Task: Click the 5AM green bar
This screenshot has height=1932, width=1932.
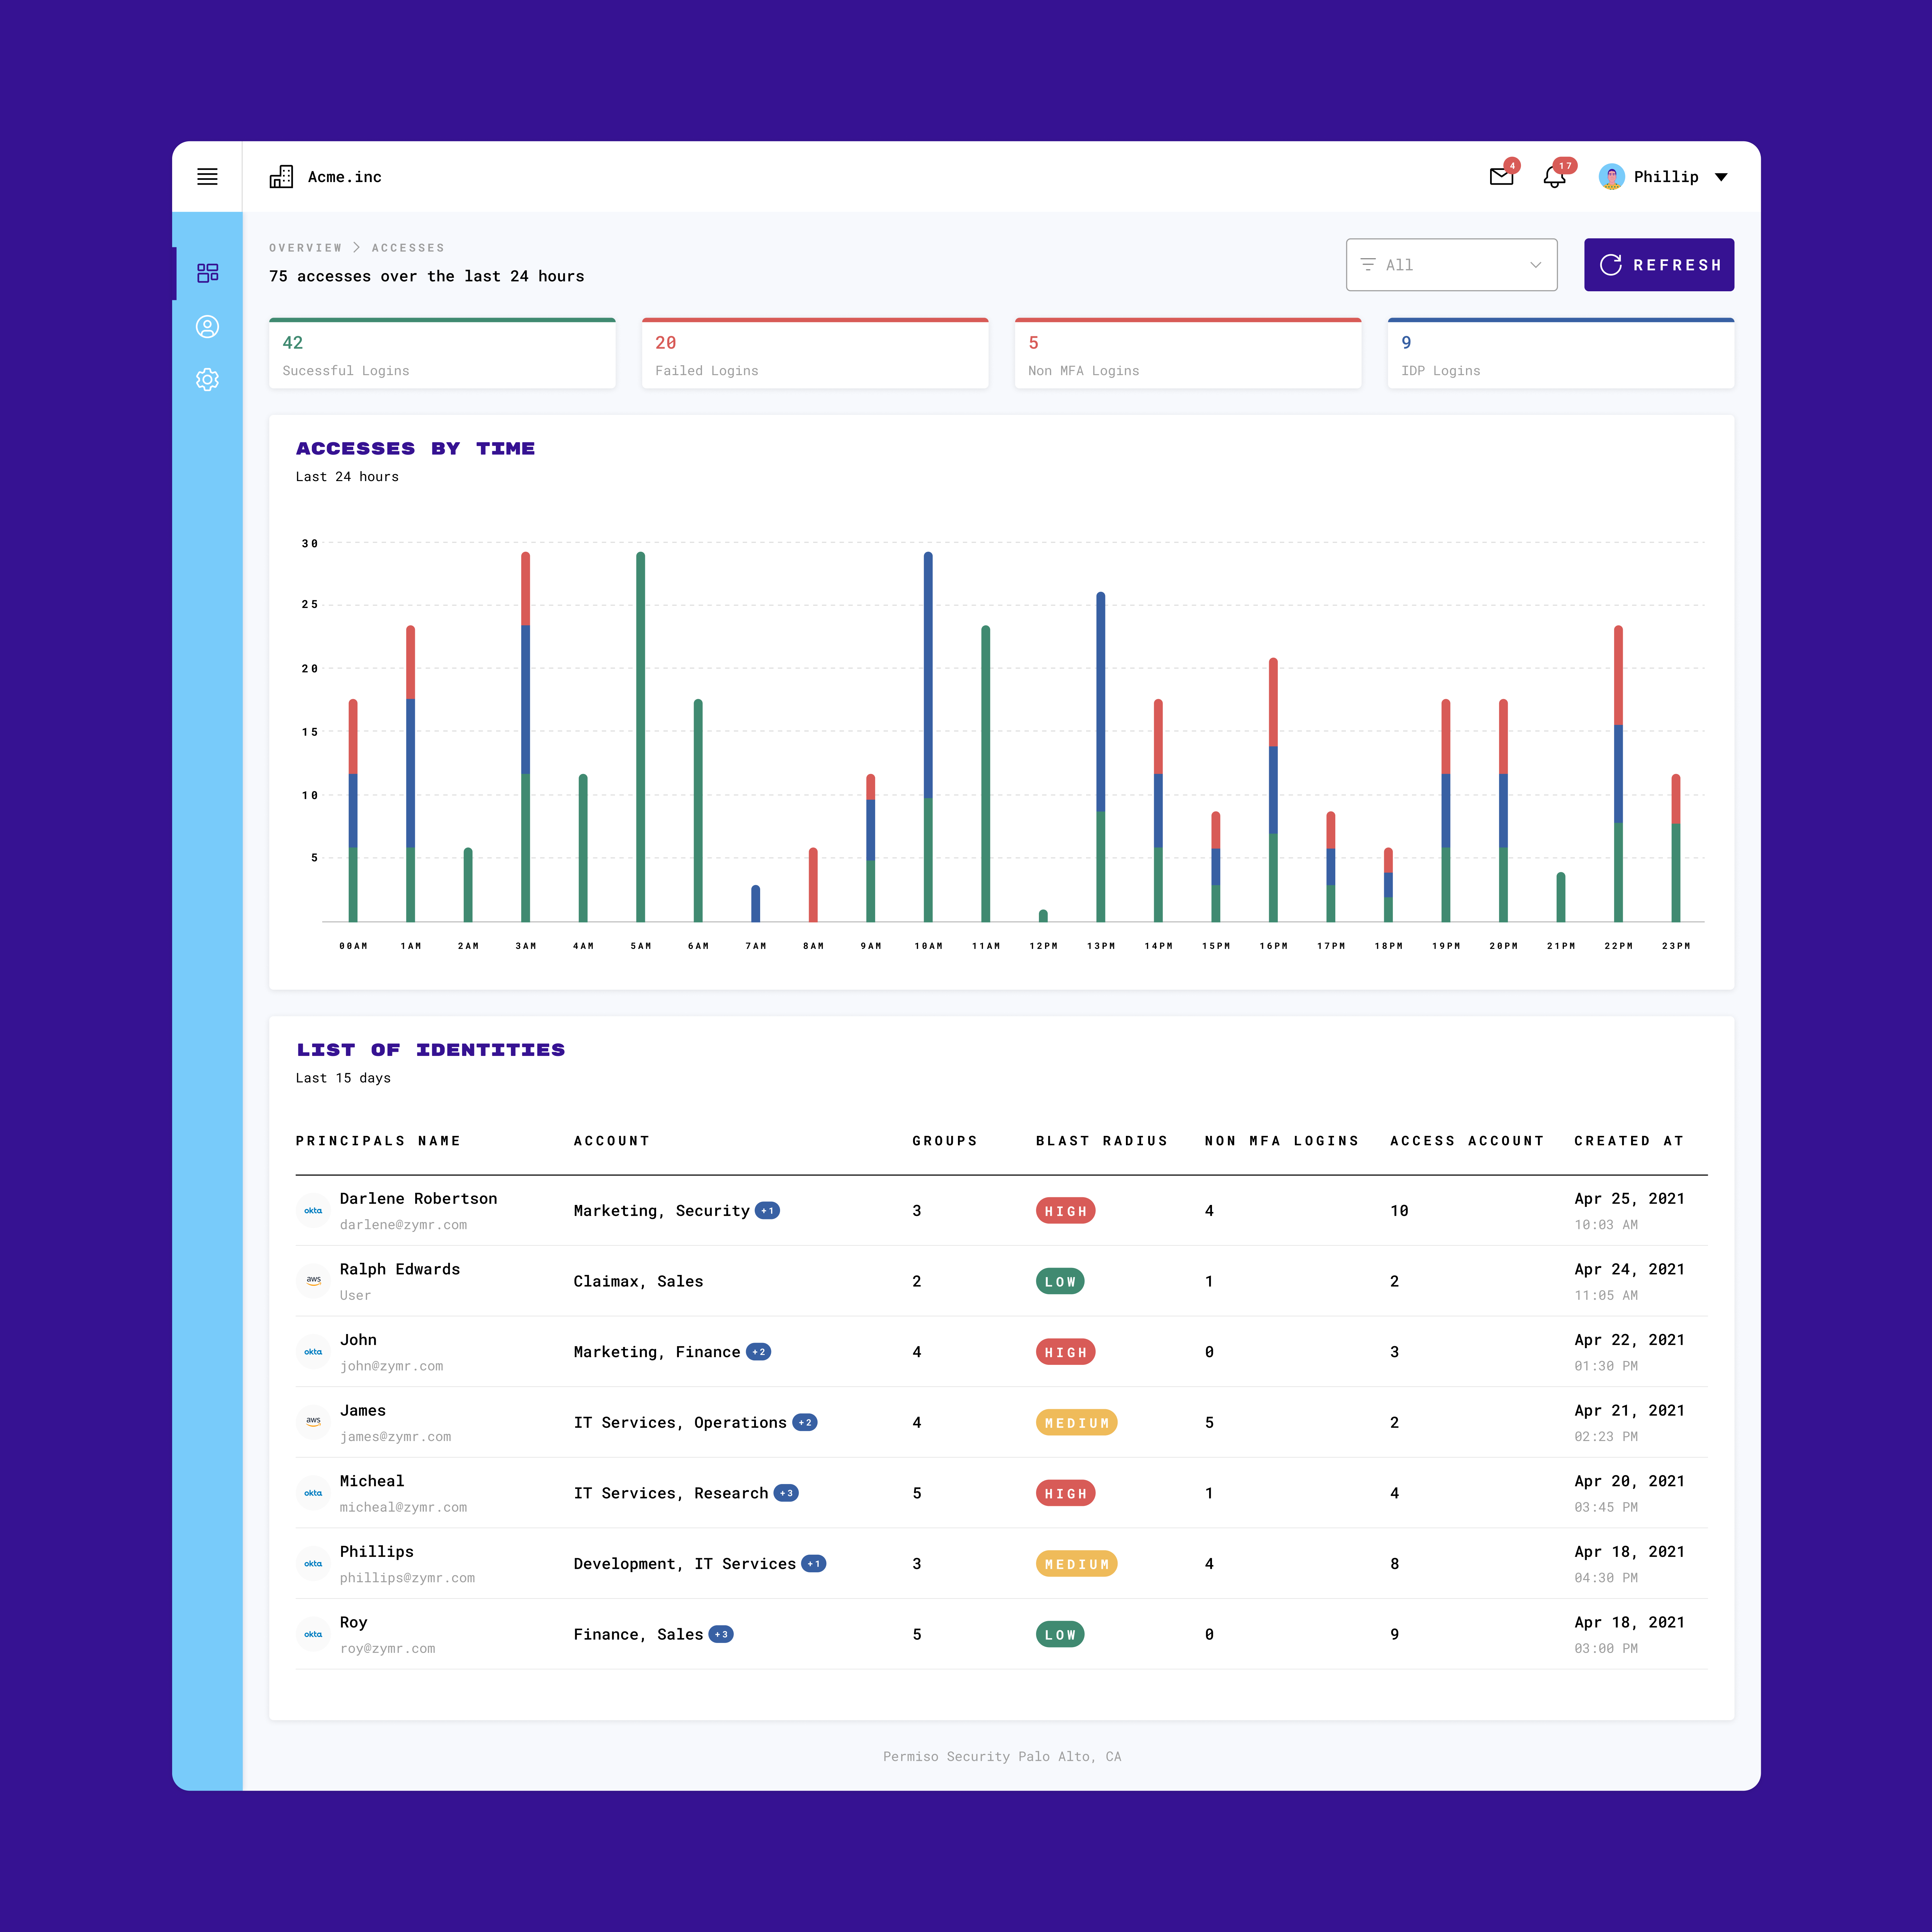Action: (640, 737)
